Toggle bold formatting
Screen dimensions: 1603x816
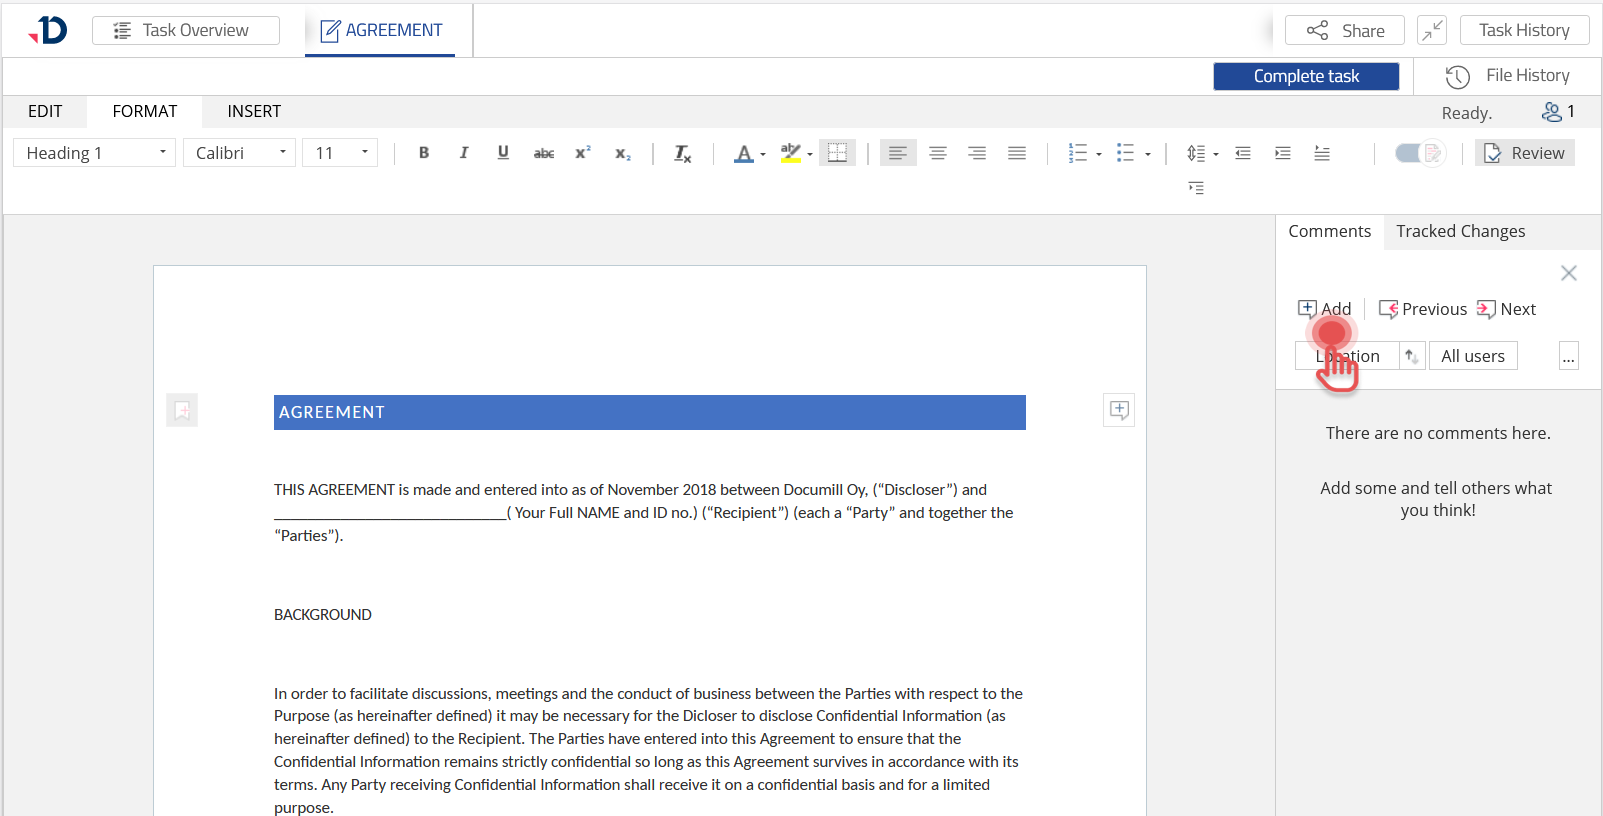(424, 153)
